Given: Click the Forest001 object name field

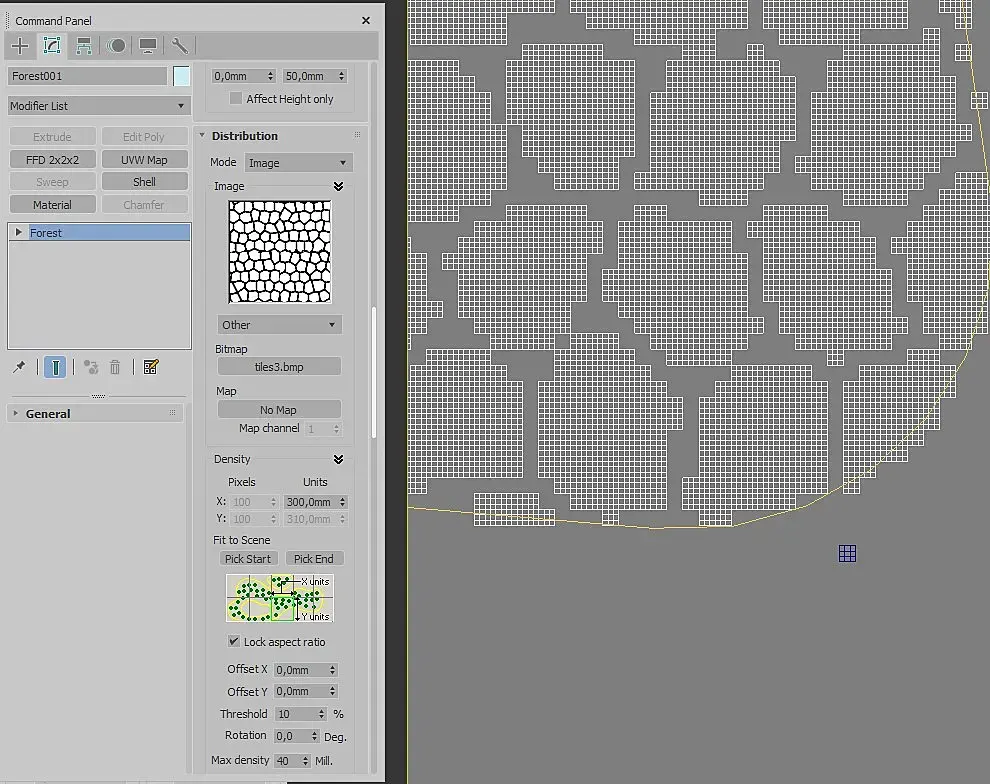Looking at the screenshot, I should [88, 76].
